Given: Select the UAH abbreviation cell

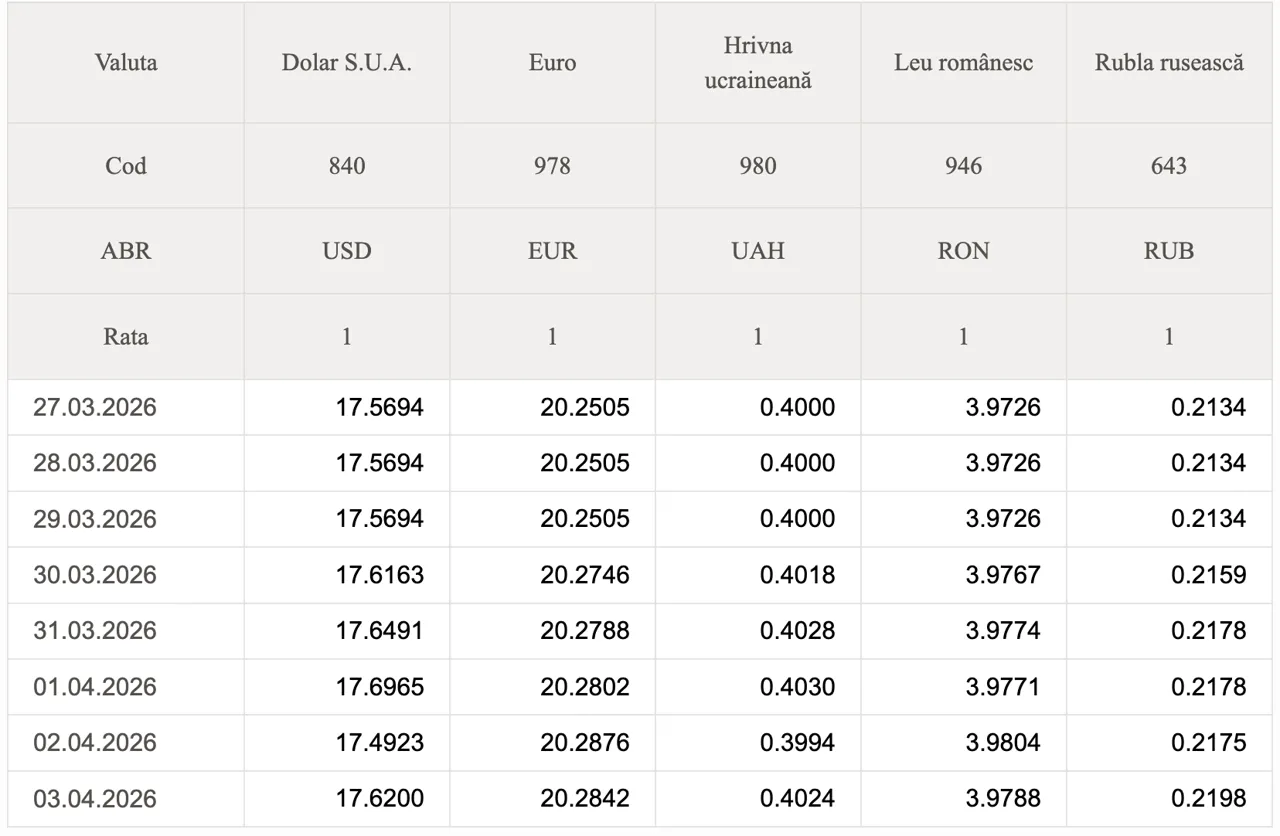Looking at the screenshot, I should click(x=757, y=251).
